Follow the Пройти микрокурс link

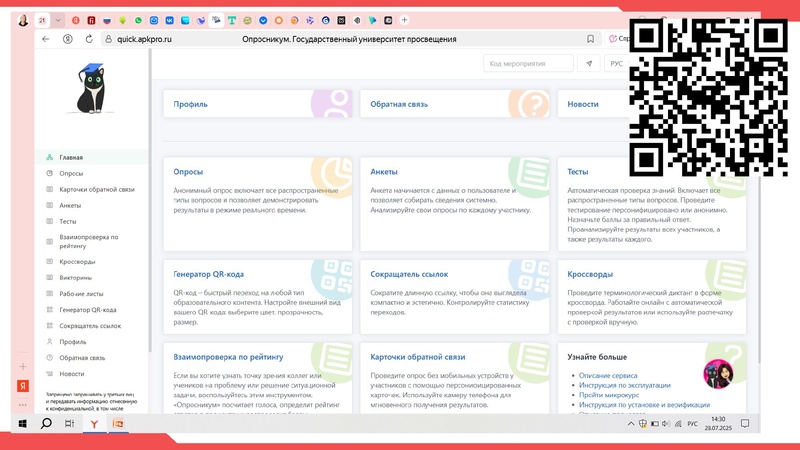pyautogui.click(x=609, y=395)
